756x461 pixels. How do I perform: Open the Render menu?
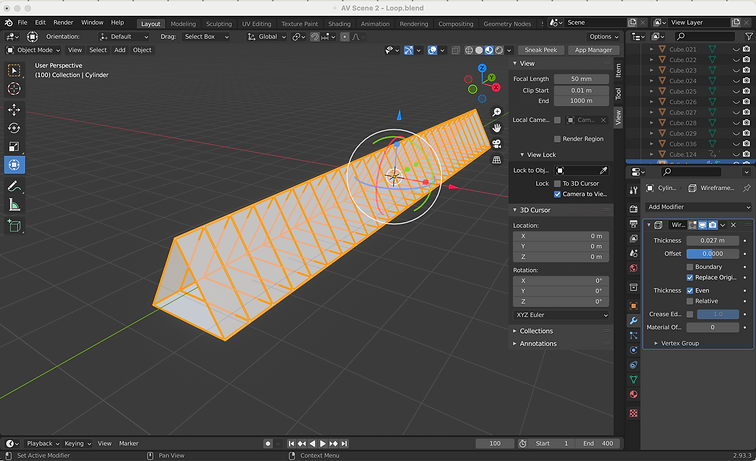[x=63, y=23]
